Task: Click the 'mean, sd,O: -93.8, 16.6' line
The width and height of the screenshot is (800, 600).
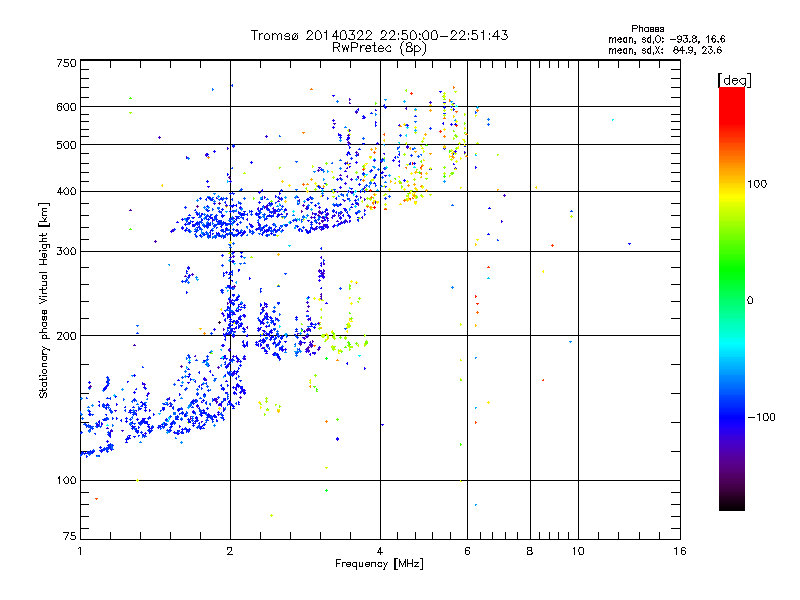Action: pos(666,39)
